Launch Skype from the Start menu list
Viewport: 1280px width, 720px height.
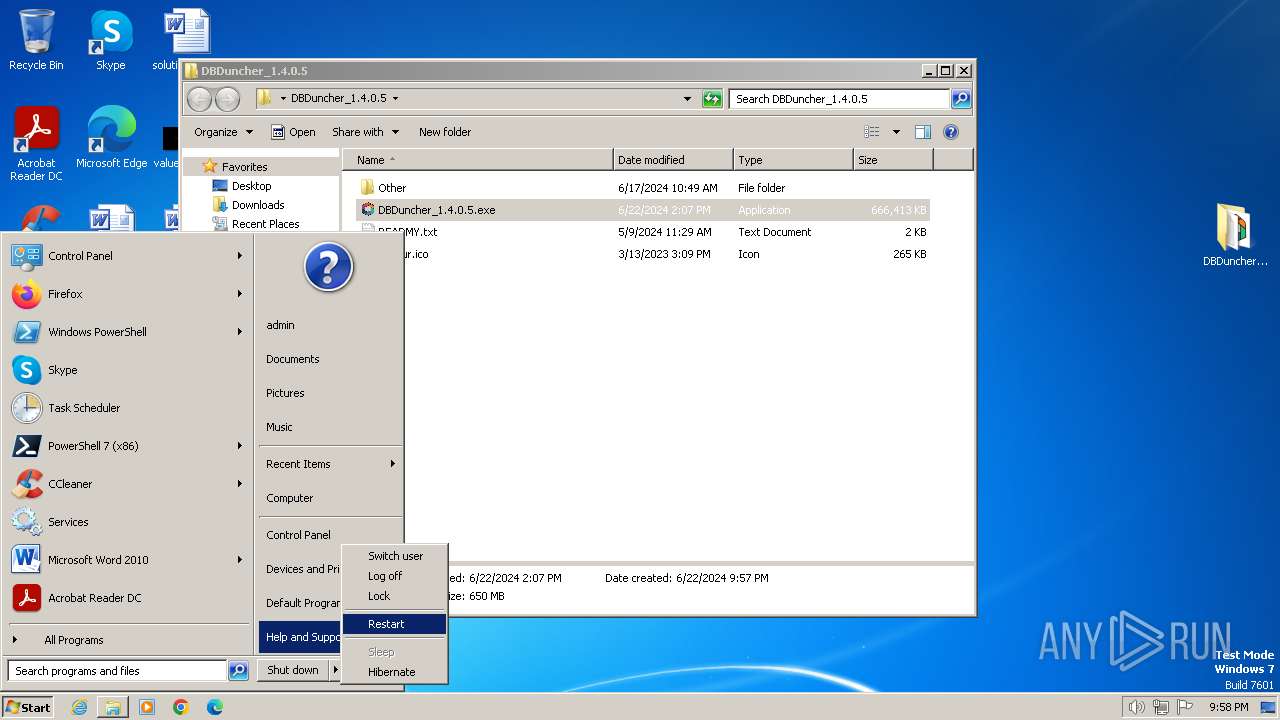tap(127, 370)
